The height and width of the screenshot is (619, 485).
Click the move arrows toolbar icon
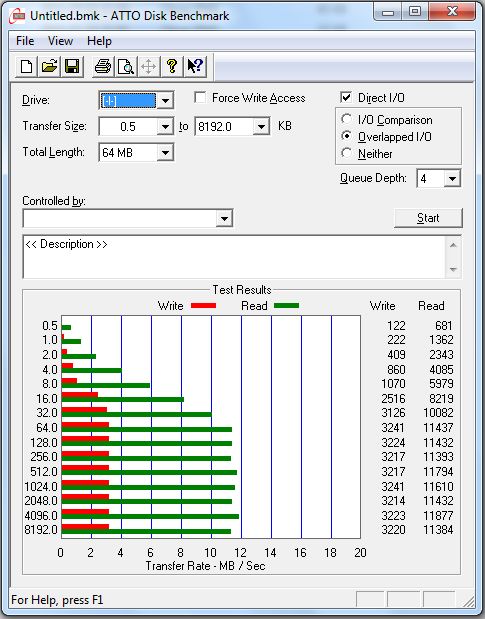pos(149,66)
